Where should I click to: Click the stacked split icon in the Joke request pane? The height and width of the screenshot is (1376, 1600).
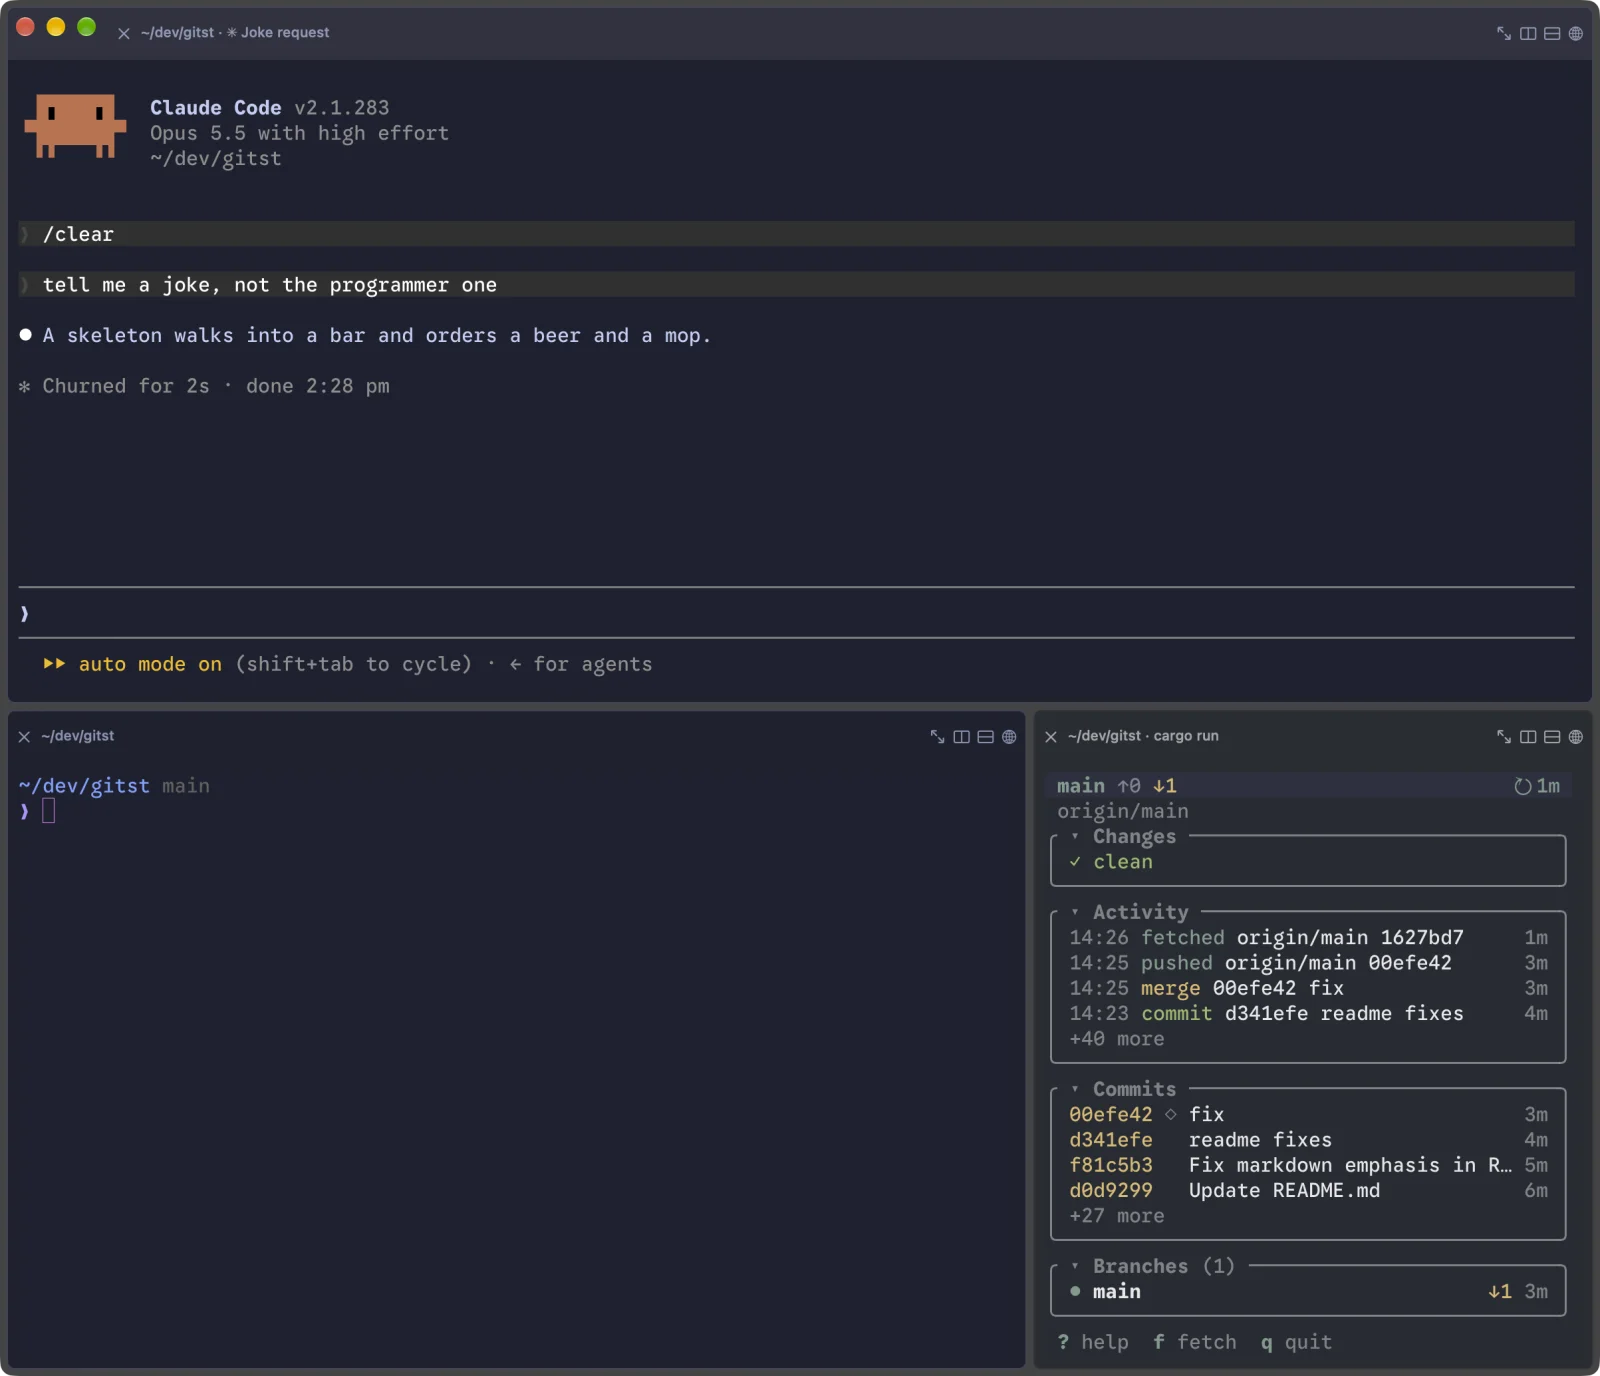coord(1552,33)
